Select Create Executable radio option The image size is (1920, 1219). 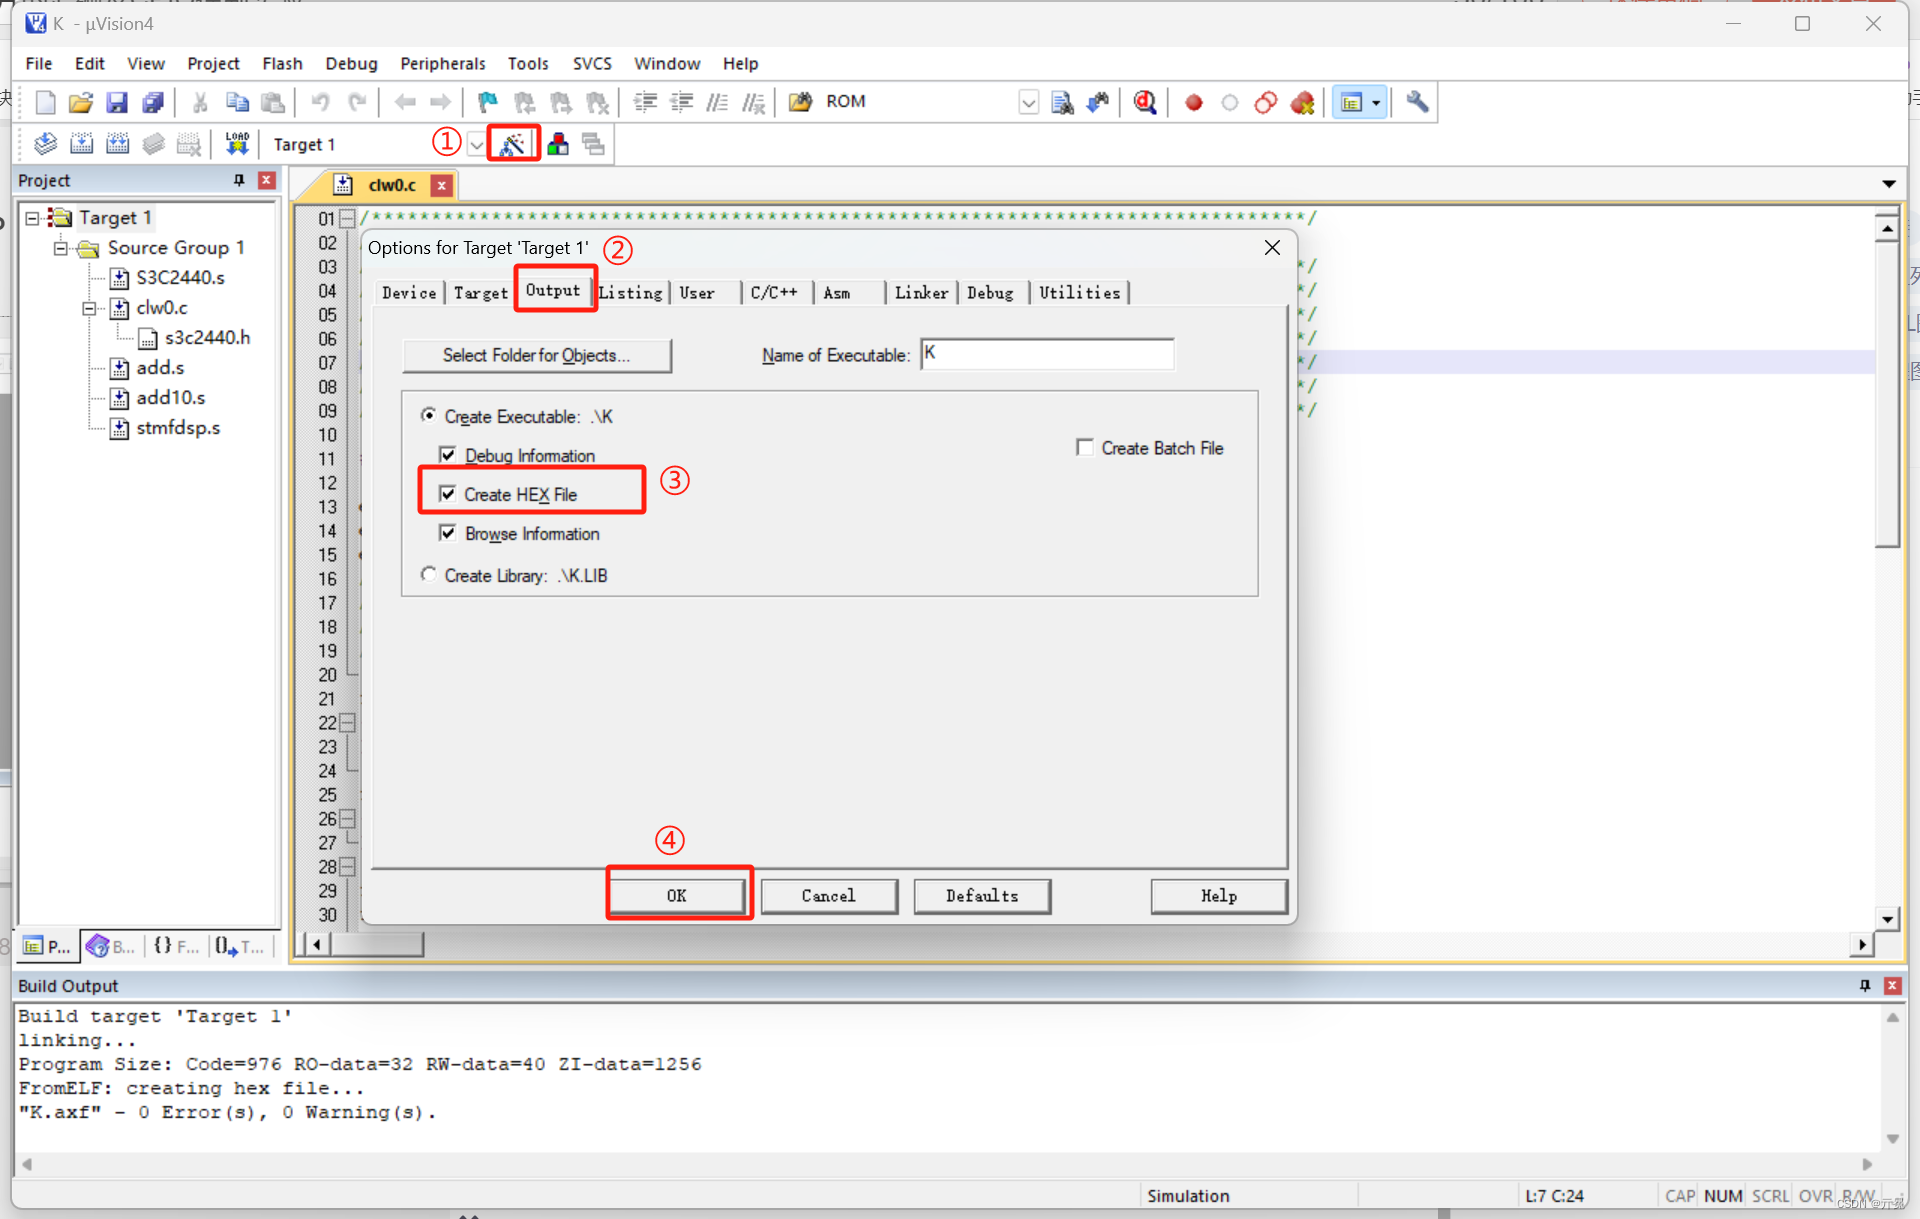point(429,415)
